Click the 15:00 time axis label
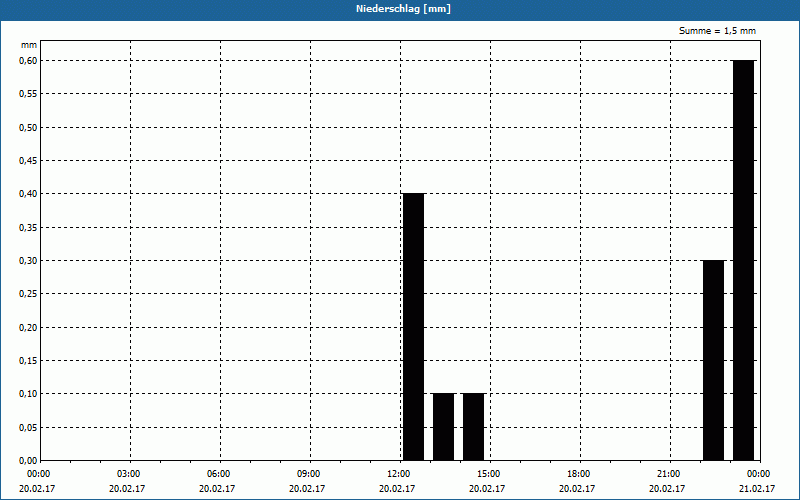800x500 pixels. pos(490,474)
